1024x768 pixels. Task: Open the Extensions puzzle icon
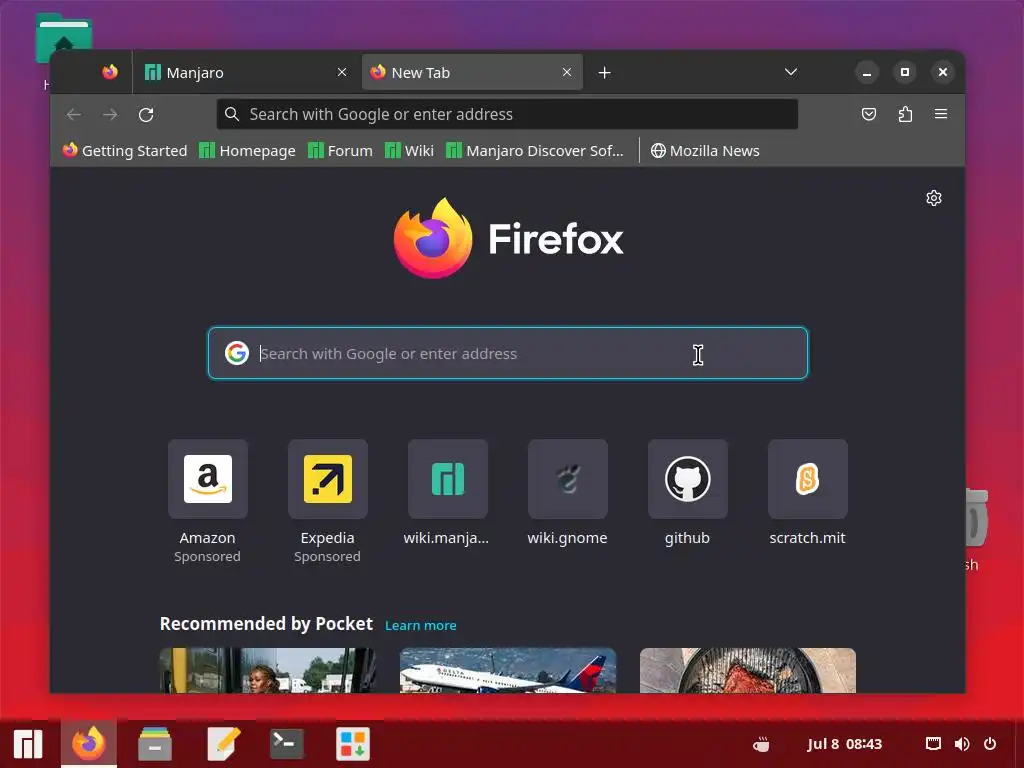[x=905, y=114]
